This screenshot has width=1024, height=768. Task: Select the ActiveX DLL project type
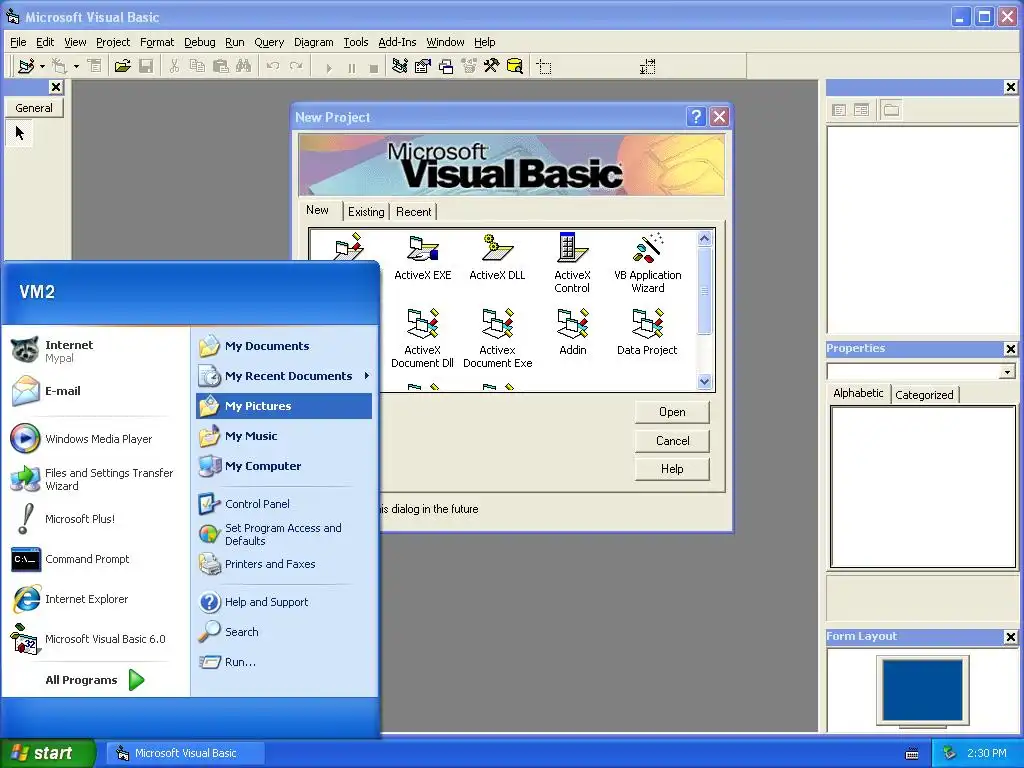(x=498, y=258)
